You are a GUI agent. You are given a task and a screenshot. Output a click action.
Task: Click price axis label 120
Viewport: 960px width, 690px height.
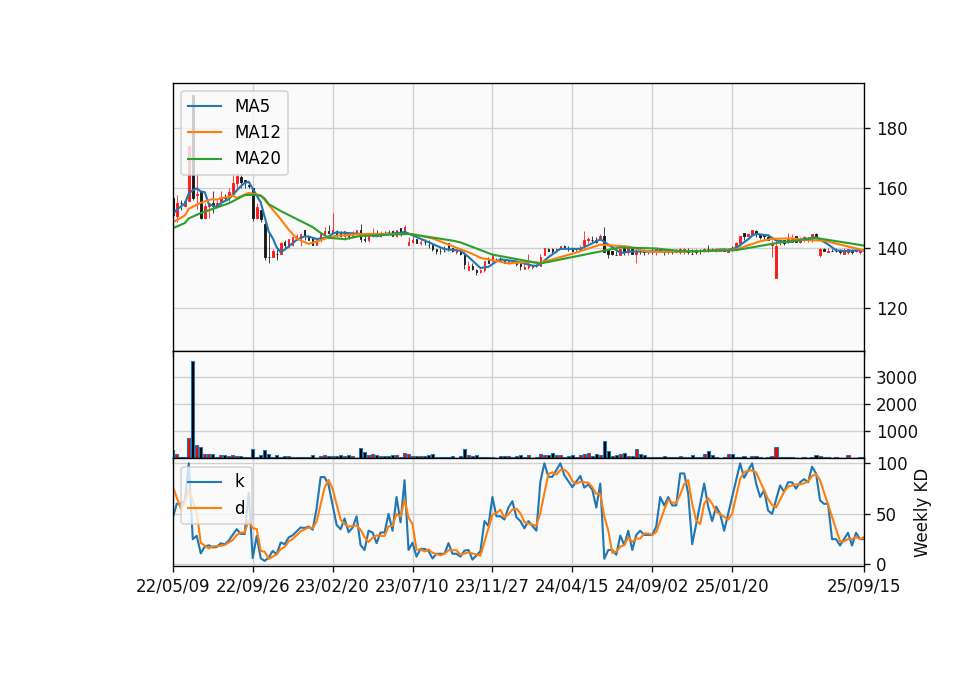point(891,309)
